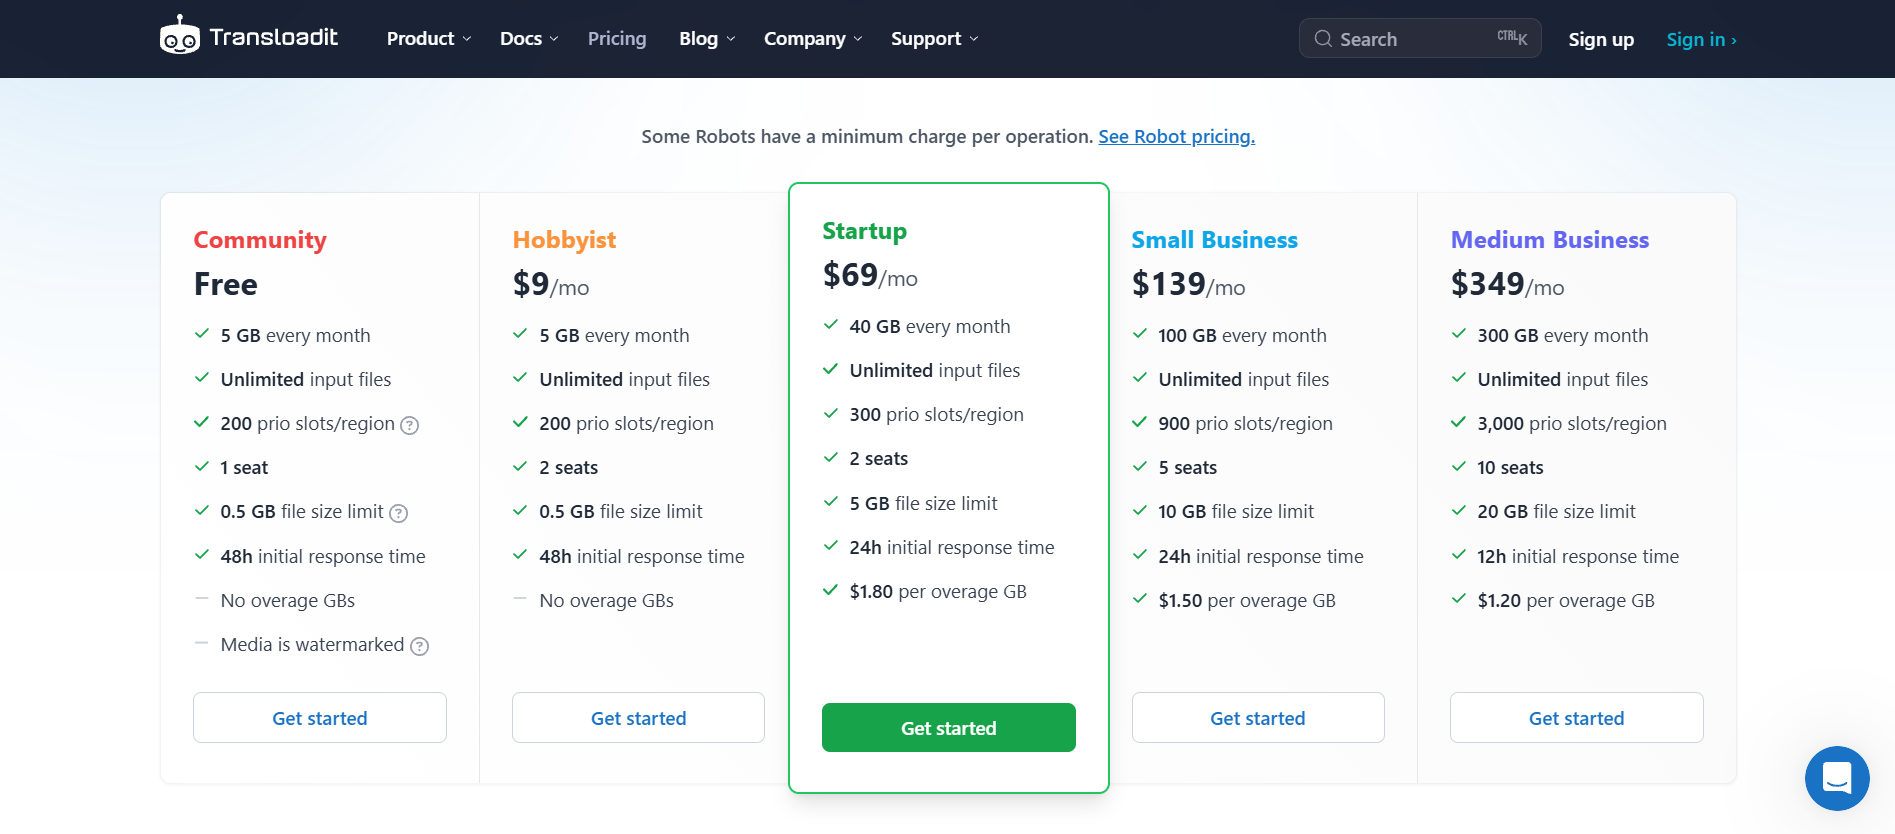Click Get started under Community plan

click(x=320, y=718)
